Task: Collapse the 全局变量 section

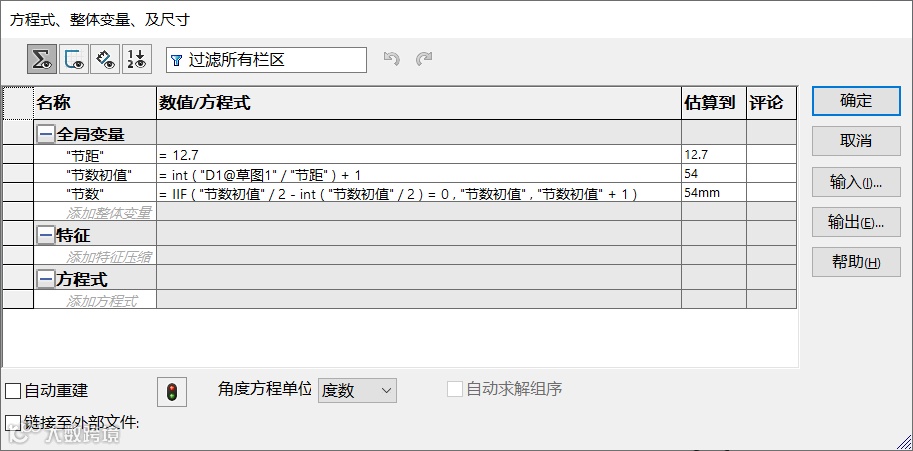Action: (x=45, y=135)
